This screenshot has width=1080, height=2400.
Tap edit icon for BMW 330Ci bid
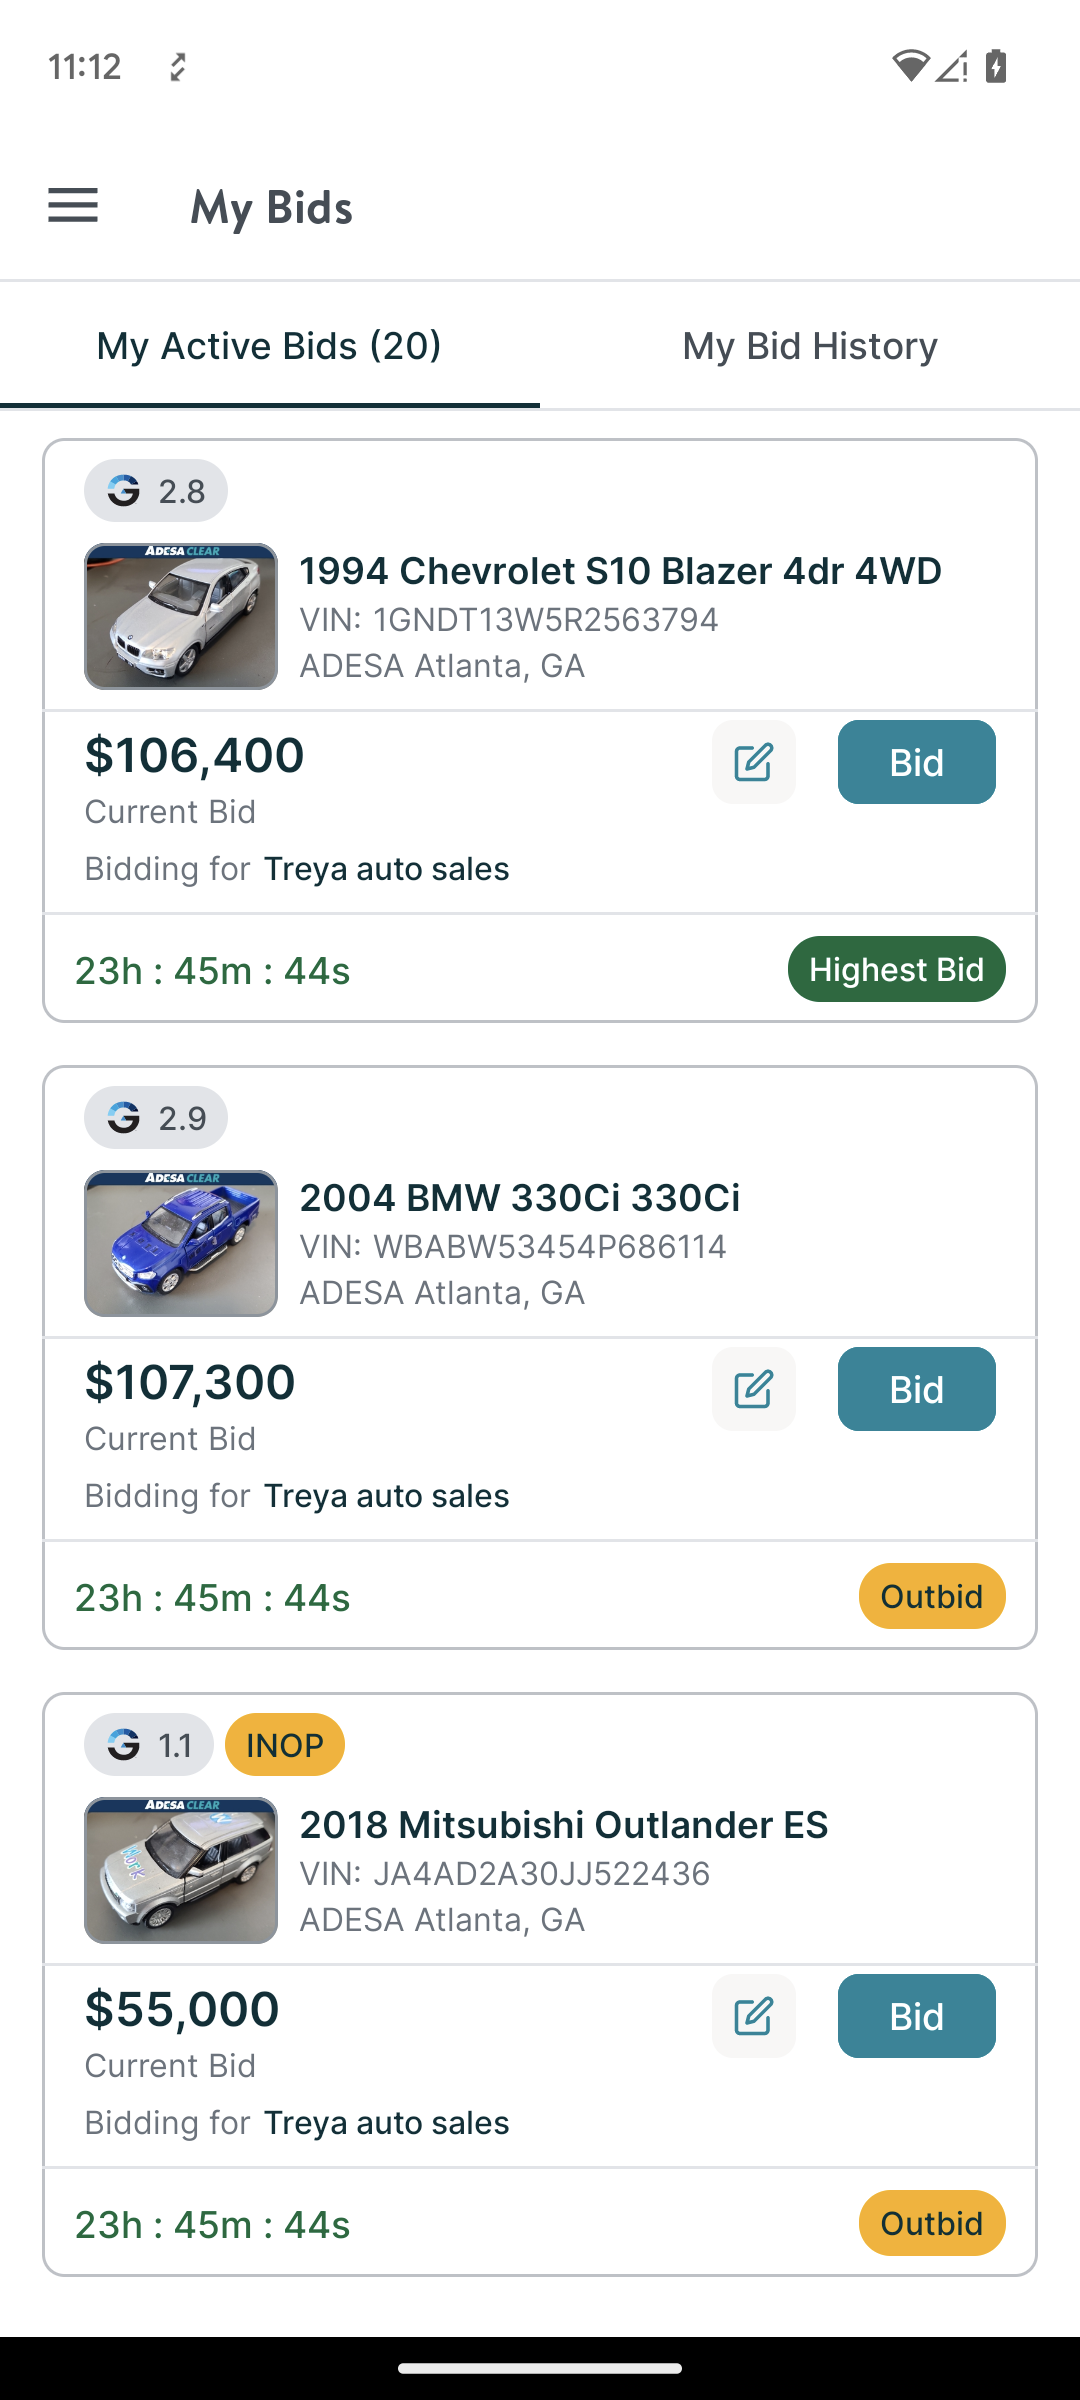753,1389
